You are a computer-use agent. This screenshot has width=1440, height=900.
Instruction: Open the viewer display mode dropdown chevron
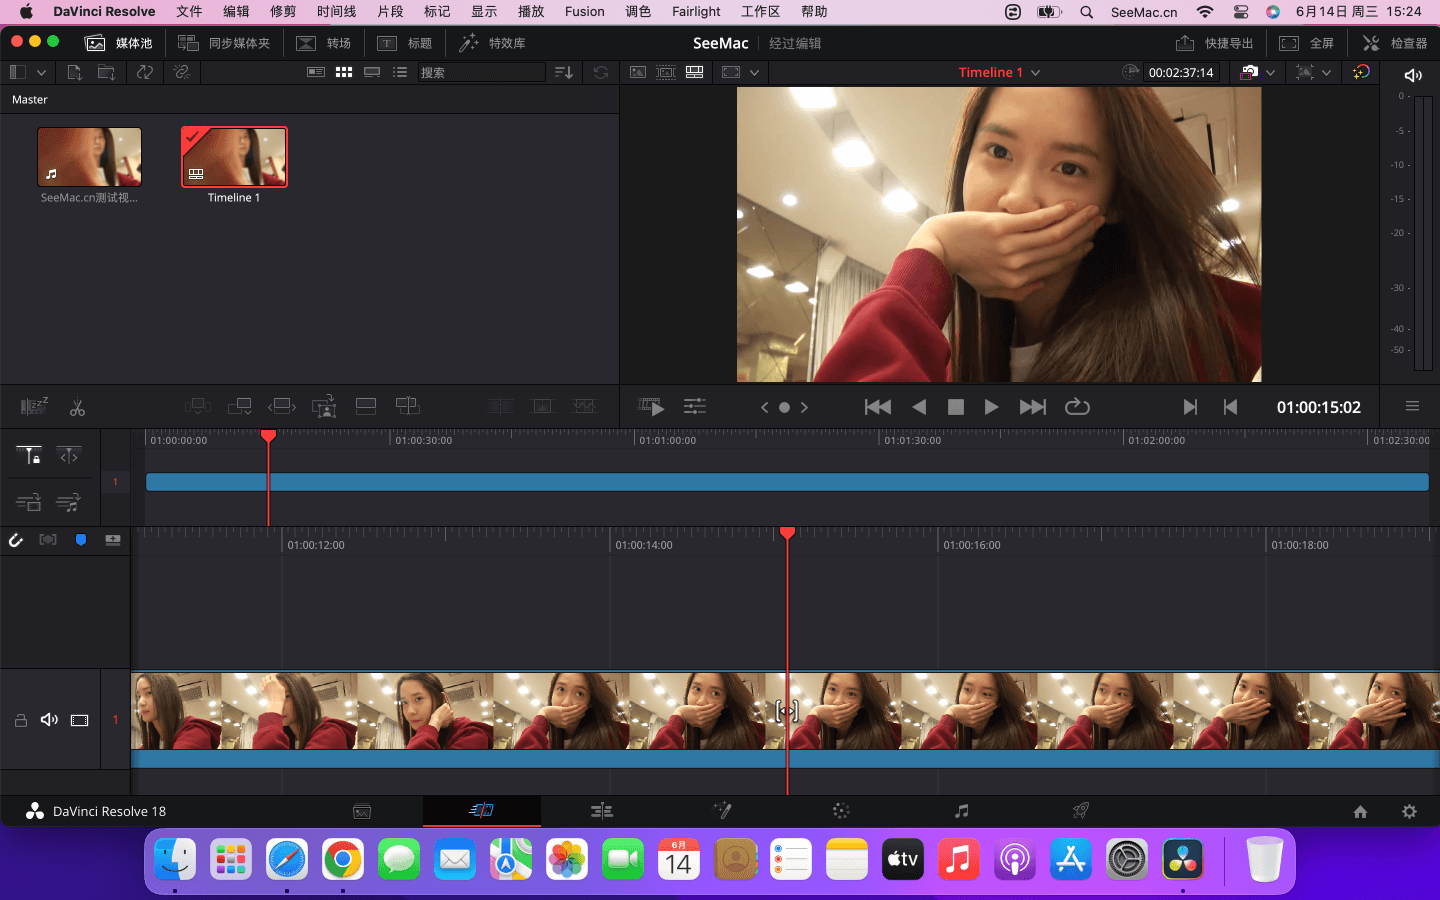[x=754, y=73]
